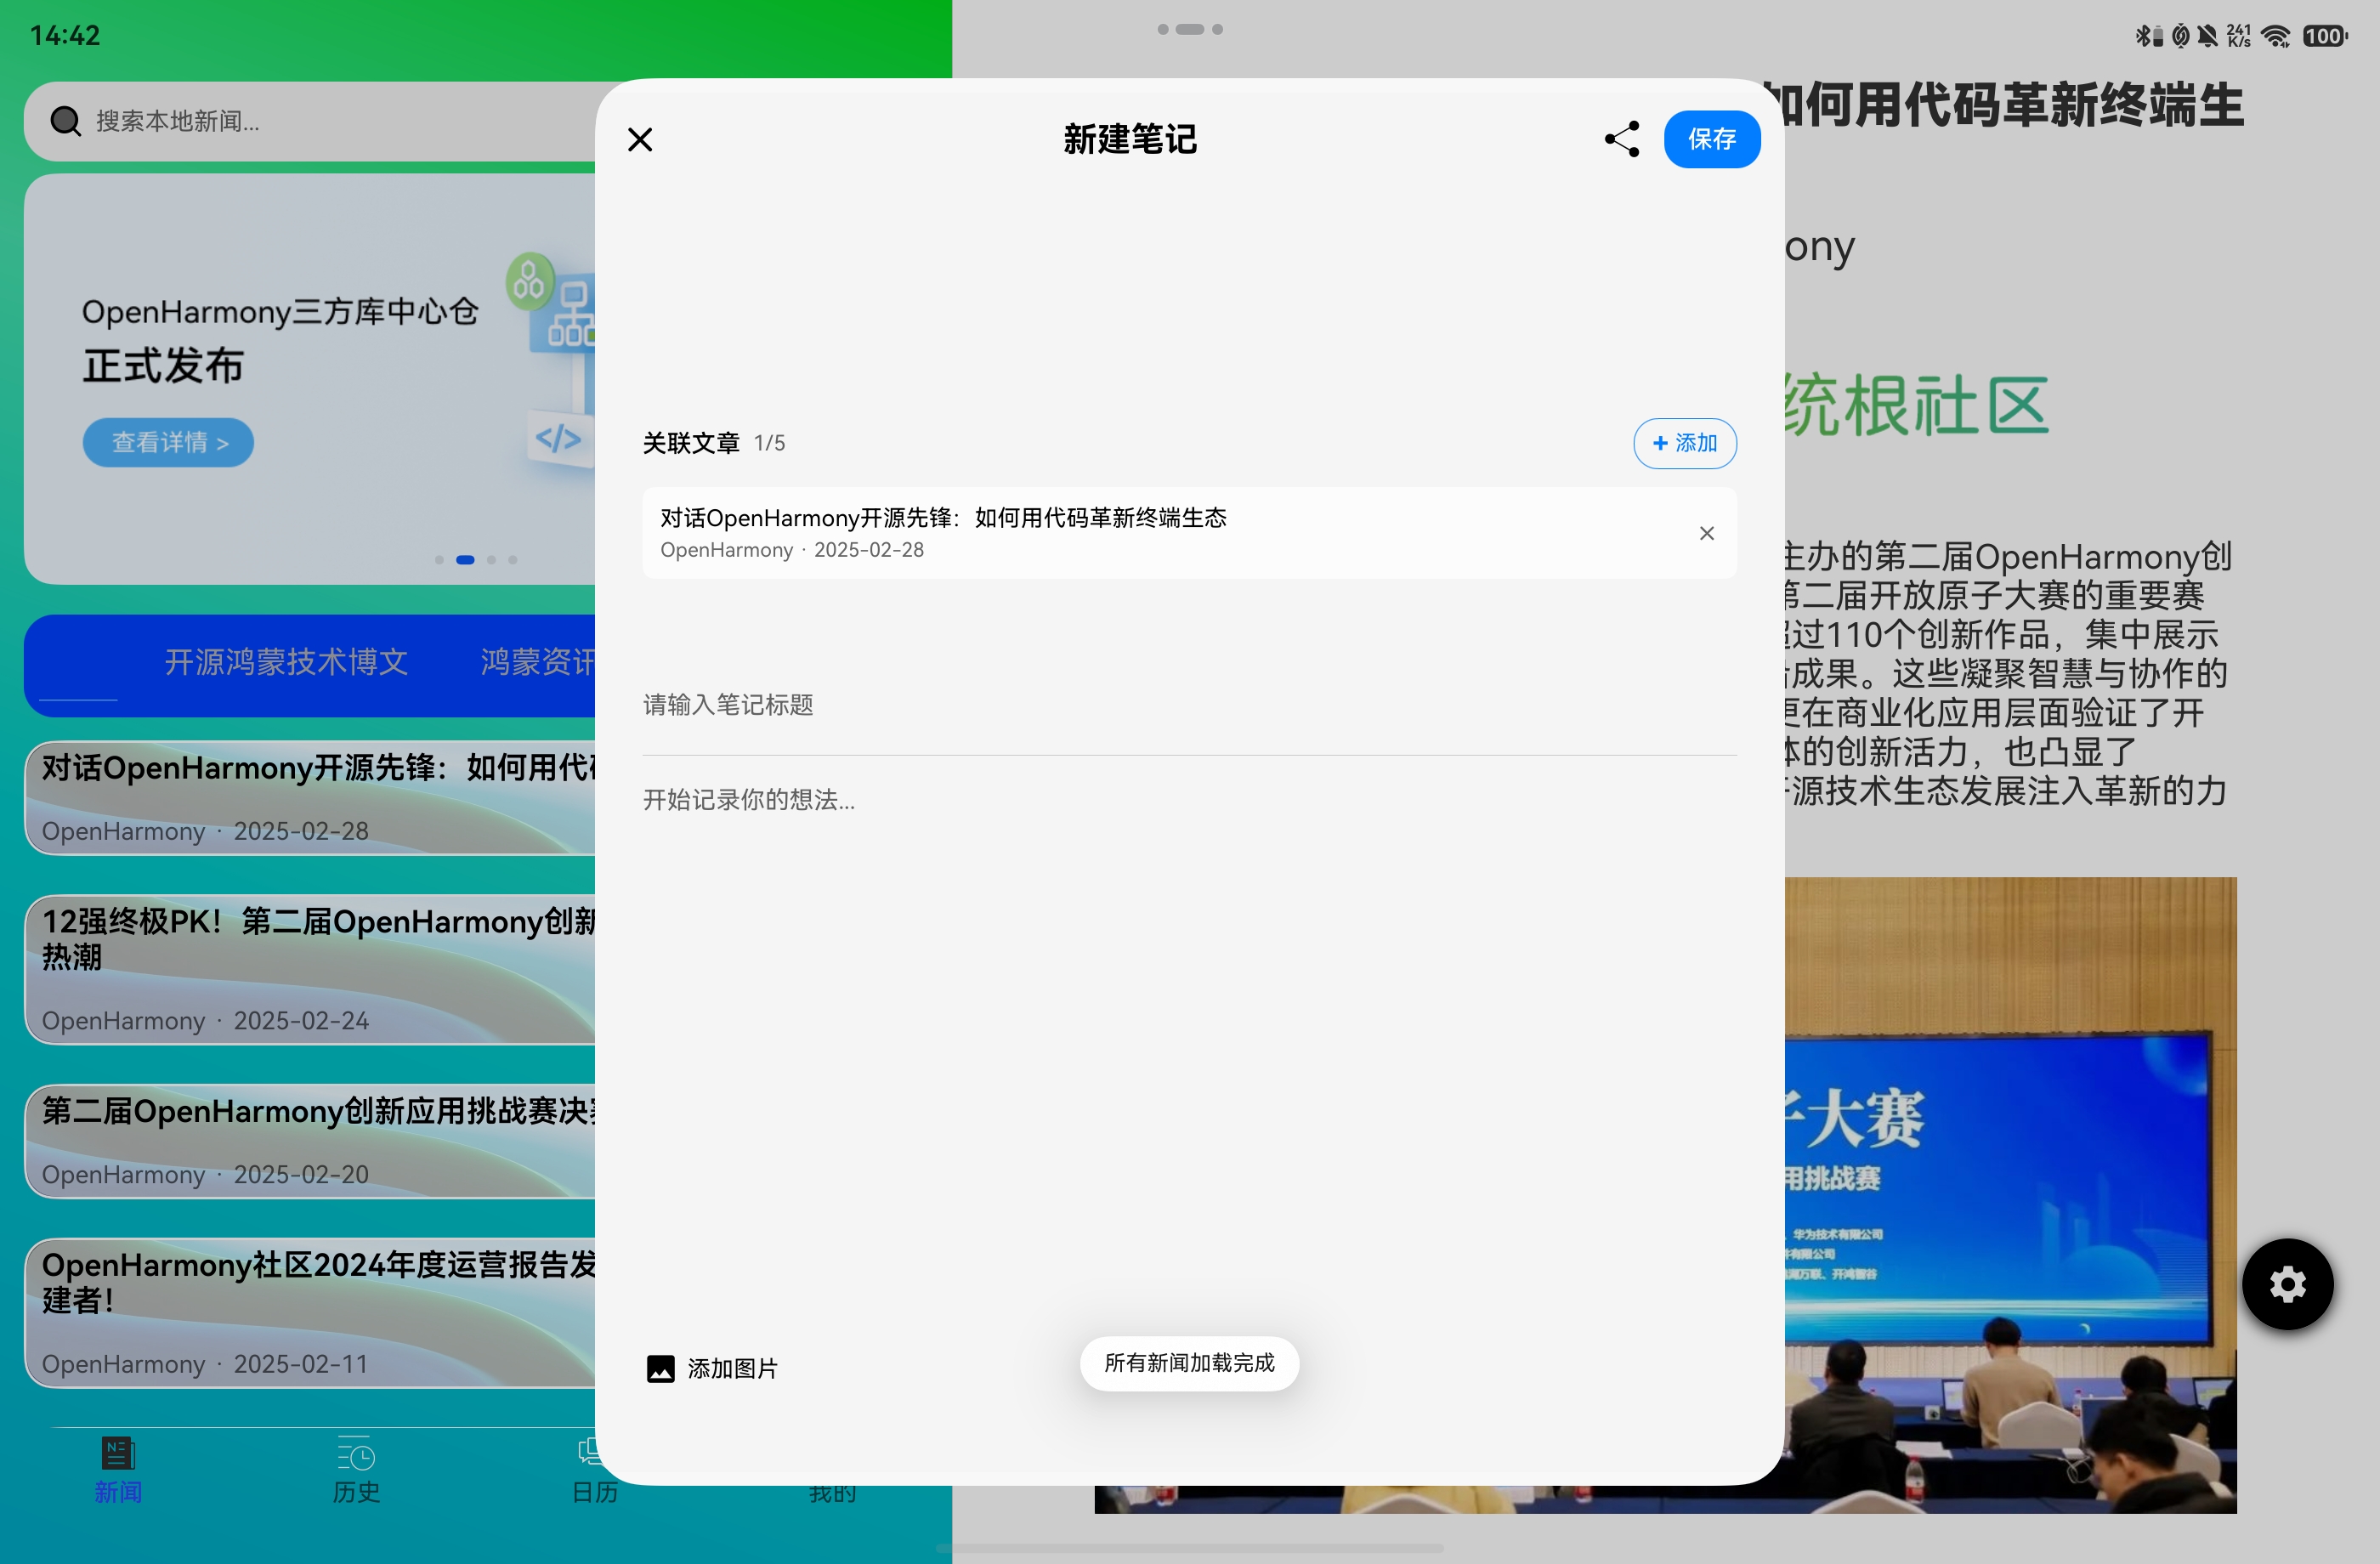Screen dimensions: 2380x1564
Task: Tap the multi-window handle dots at top
Action: point(1190,29)
